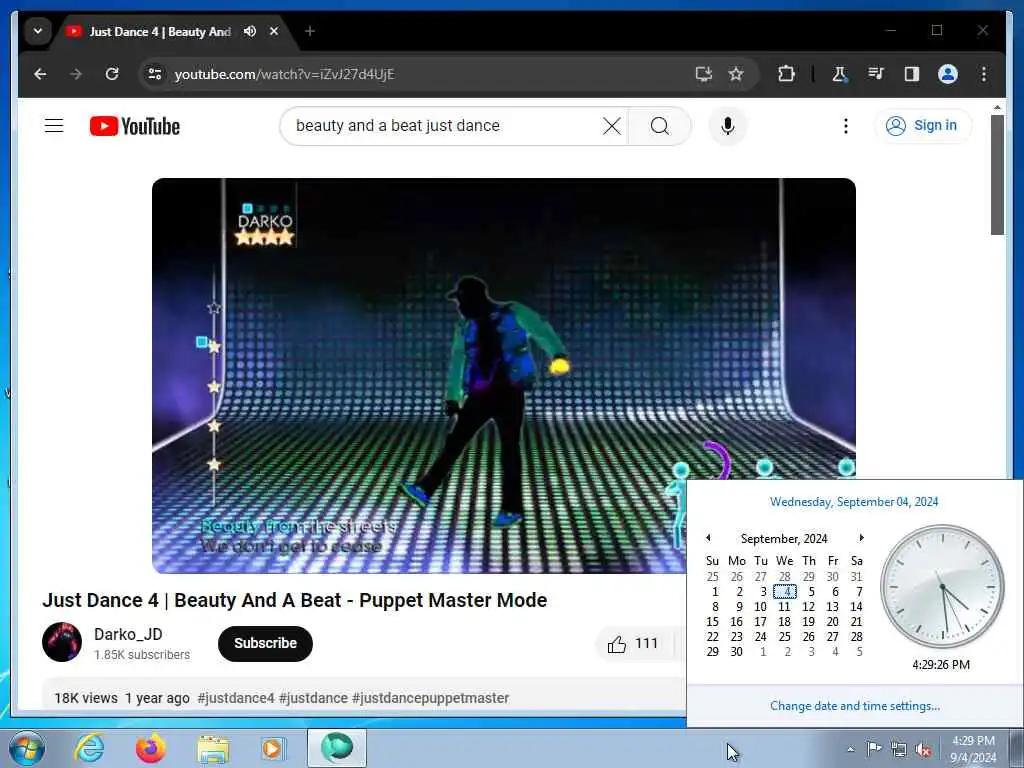
Task: Like the video with the thumbs up
Action: 632,644
